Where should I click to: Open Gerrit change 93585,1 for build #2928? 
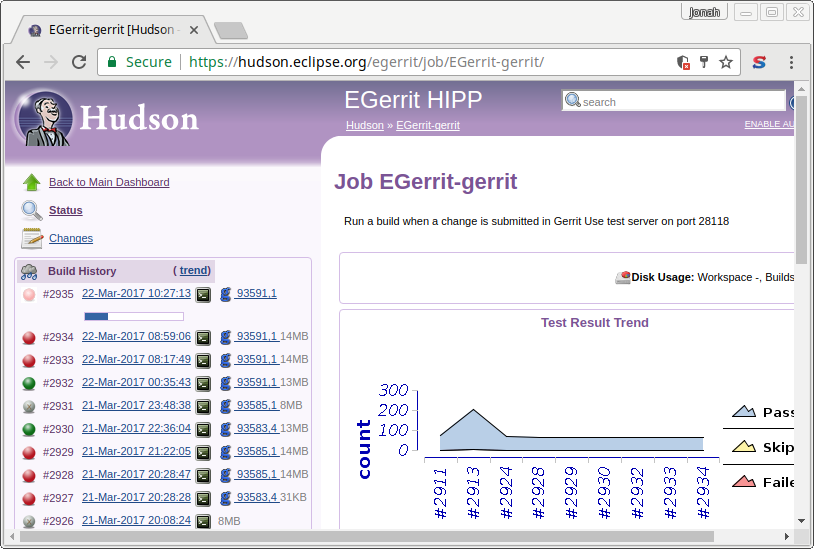256,474
